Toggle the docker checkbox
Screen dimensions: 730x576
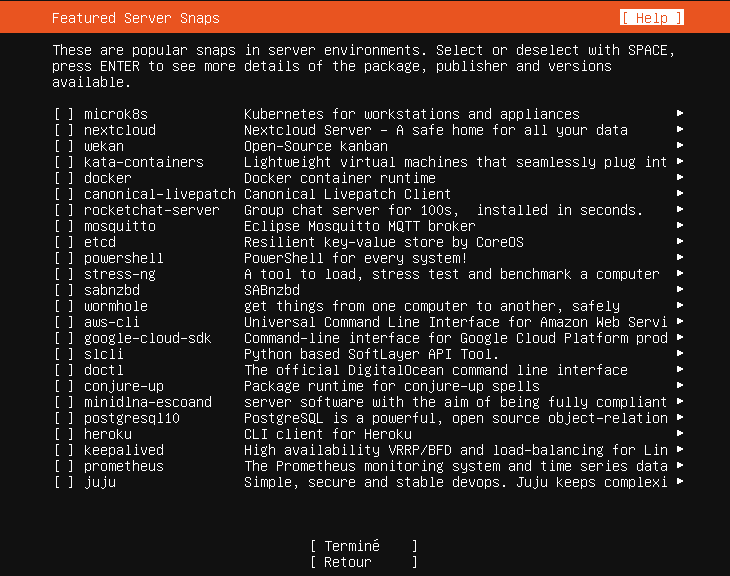(x=64, y=178)
